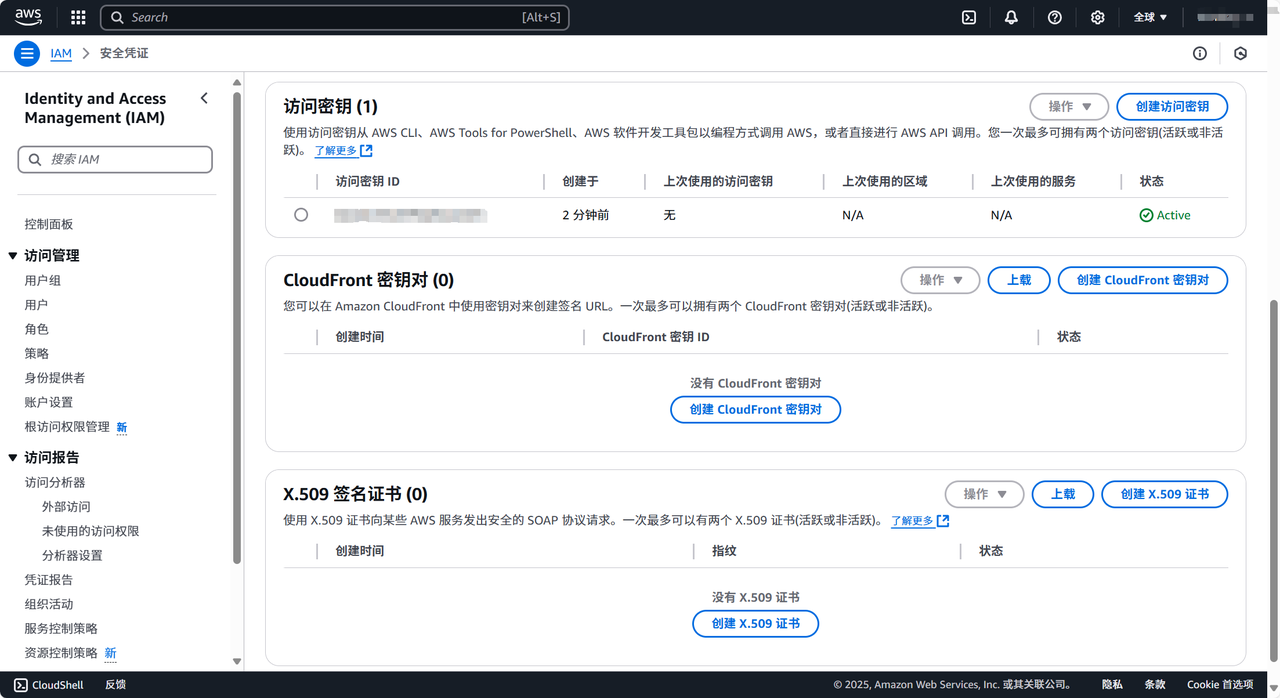Click the blurred access key ID cell
The width and height of the screenshot is (1280, 698).
click(x=410, y=215)
